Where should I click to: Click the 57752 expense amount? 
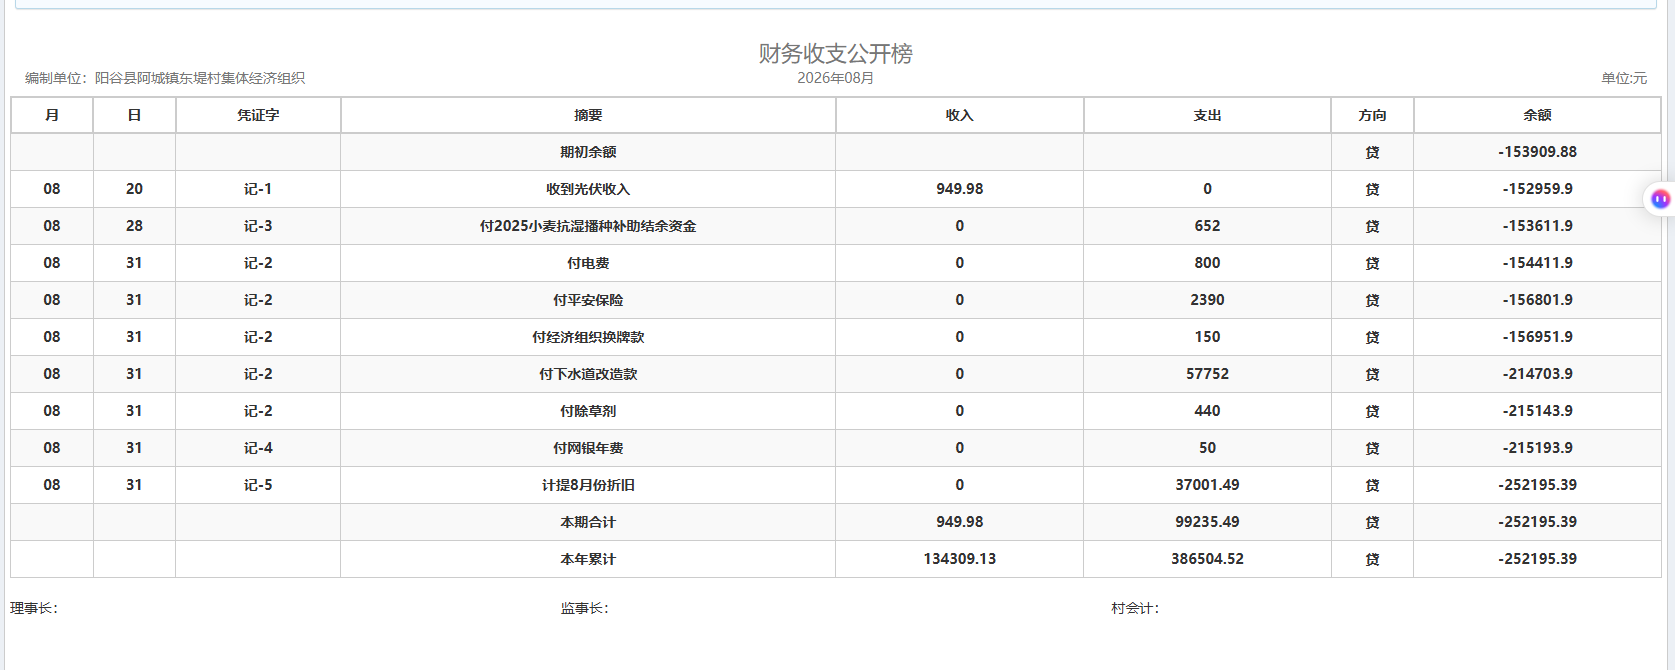pyautogui.click(x=1207, y=374)
